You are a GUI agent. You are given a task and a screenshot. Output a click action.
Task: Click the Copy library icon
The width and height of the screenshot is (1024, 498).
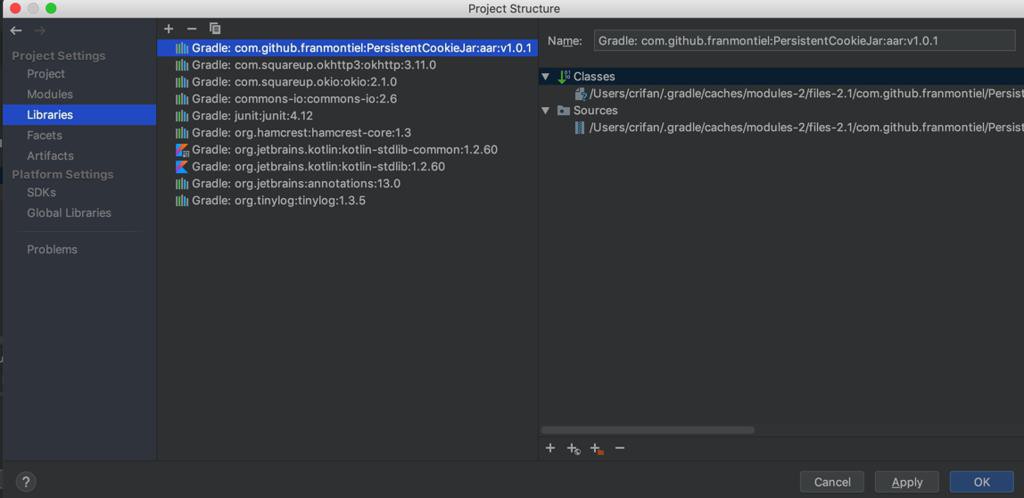tap(215, 29)
